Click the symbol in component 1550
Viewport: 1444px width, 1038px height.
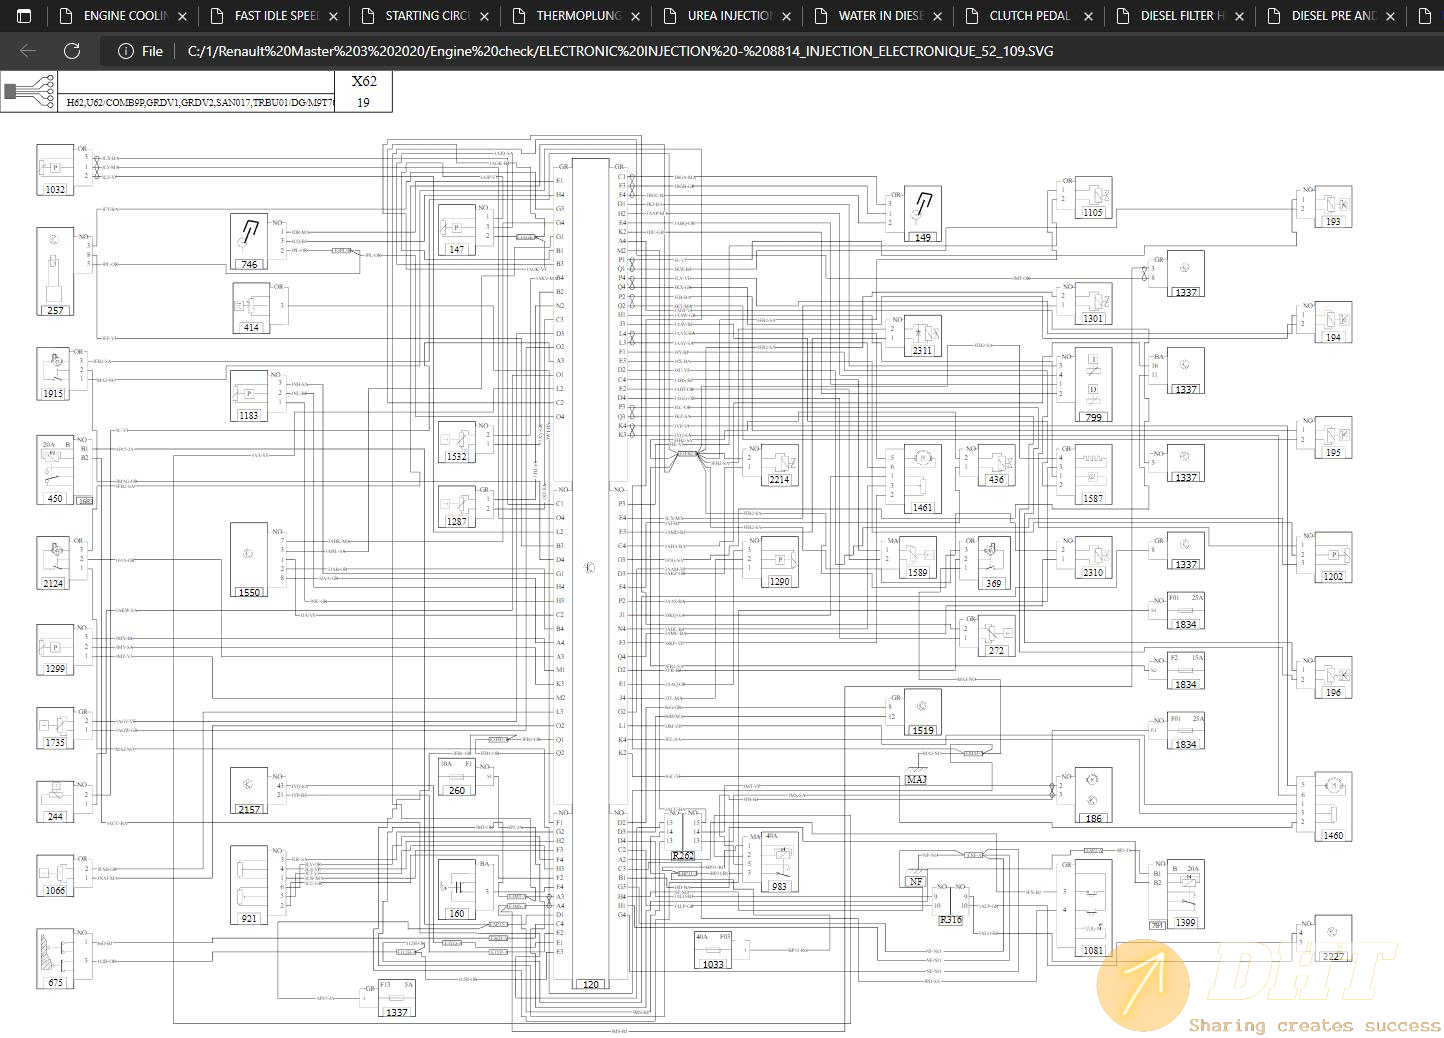pos(248,554)
